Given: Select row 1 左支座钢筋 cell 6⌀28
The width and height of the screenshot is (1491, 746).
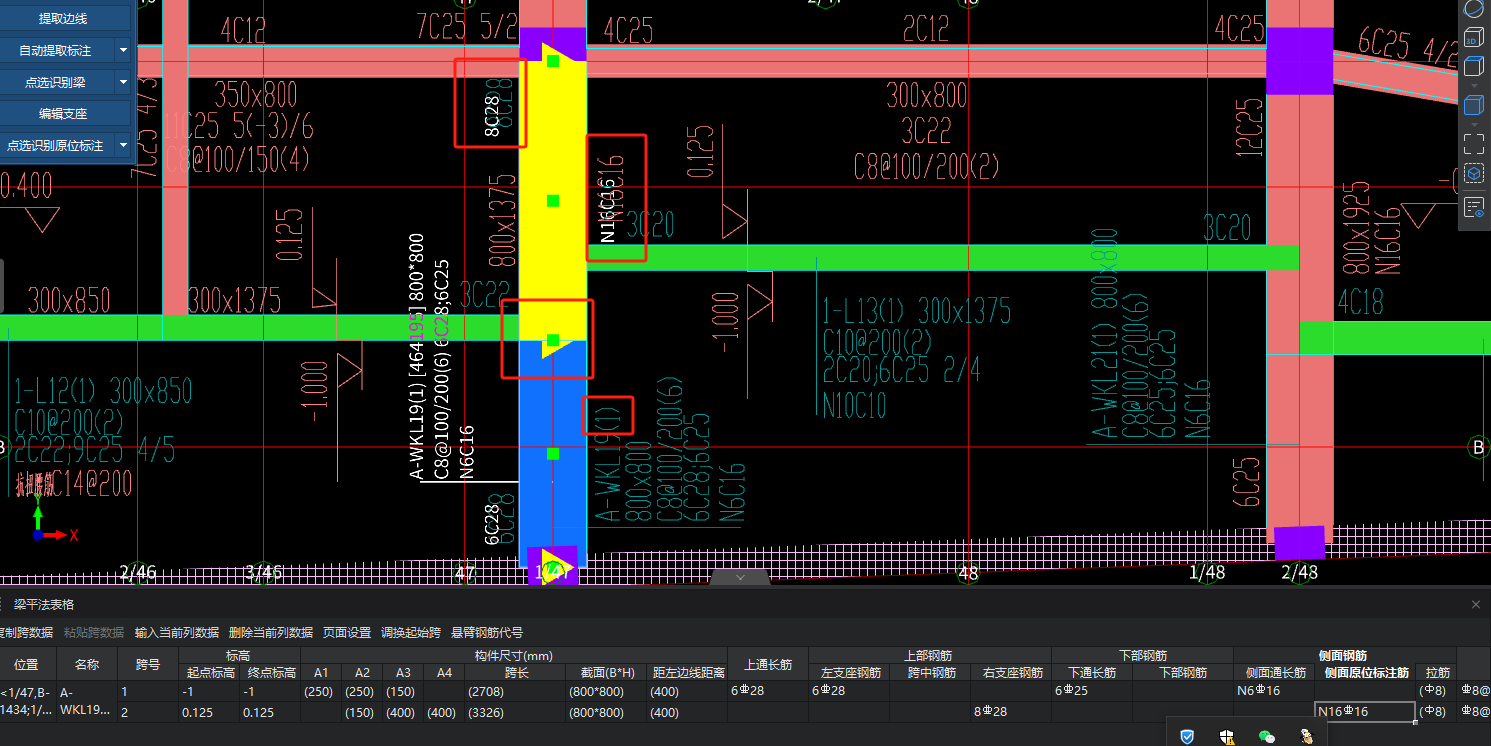Looking at the screenshot, I should 848,691.
